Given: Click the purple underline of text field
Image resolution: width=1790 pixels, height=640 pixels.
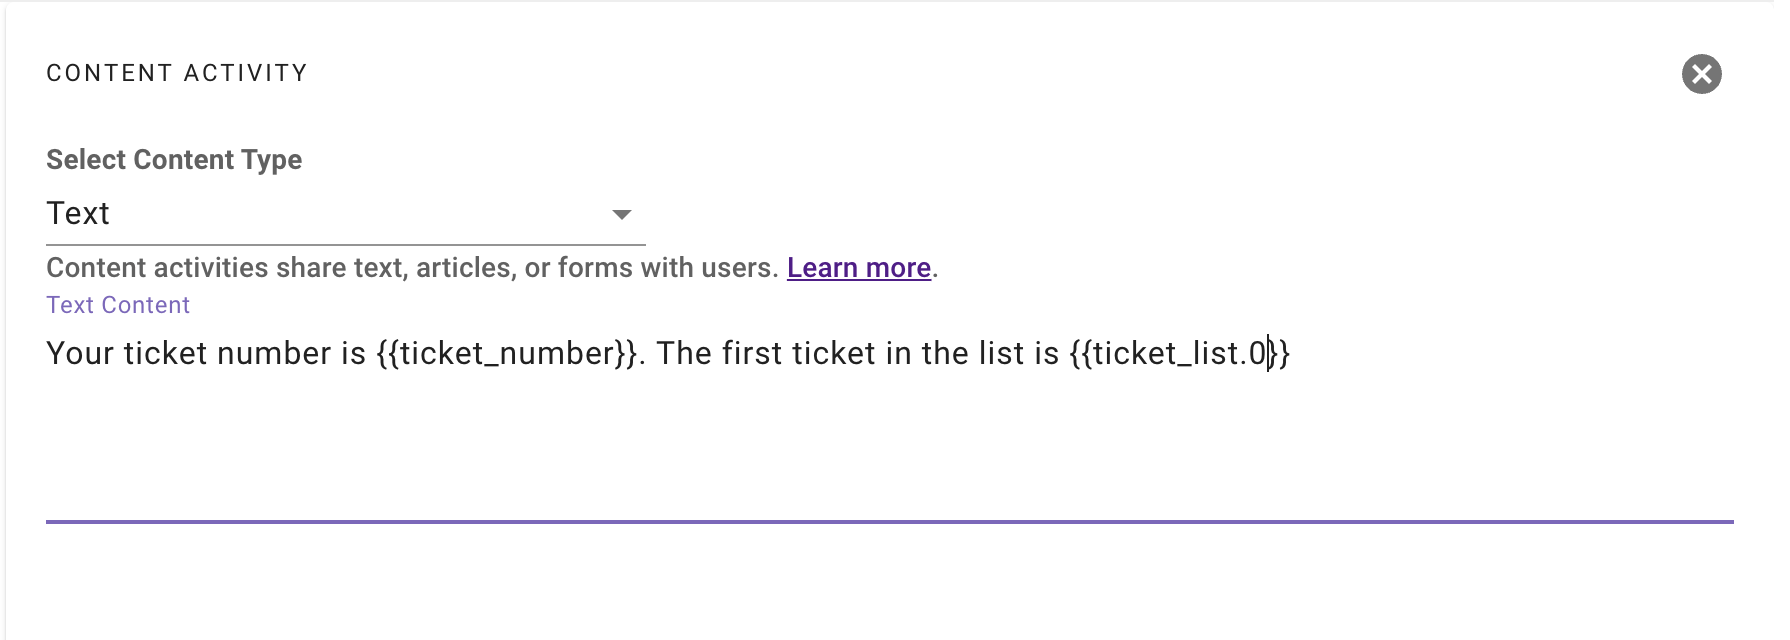Looking at the screenshot, I should click(x=890, y=521).
